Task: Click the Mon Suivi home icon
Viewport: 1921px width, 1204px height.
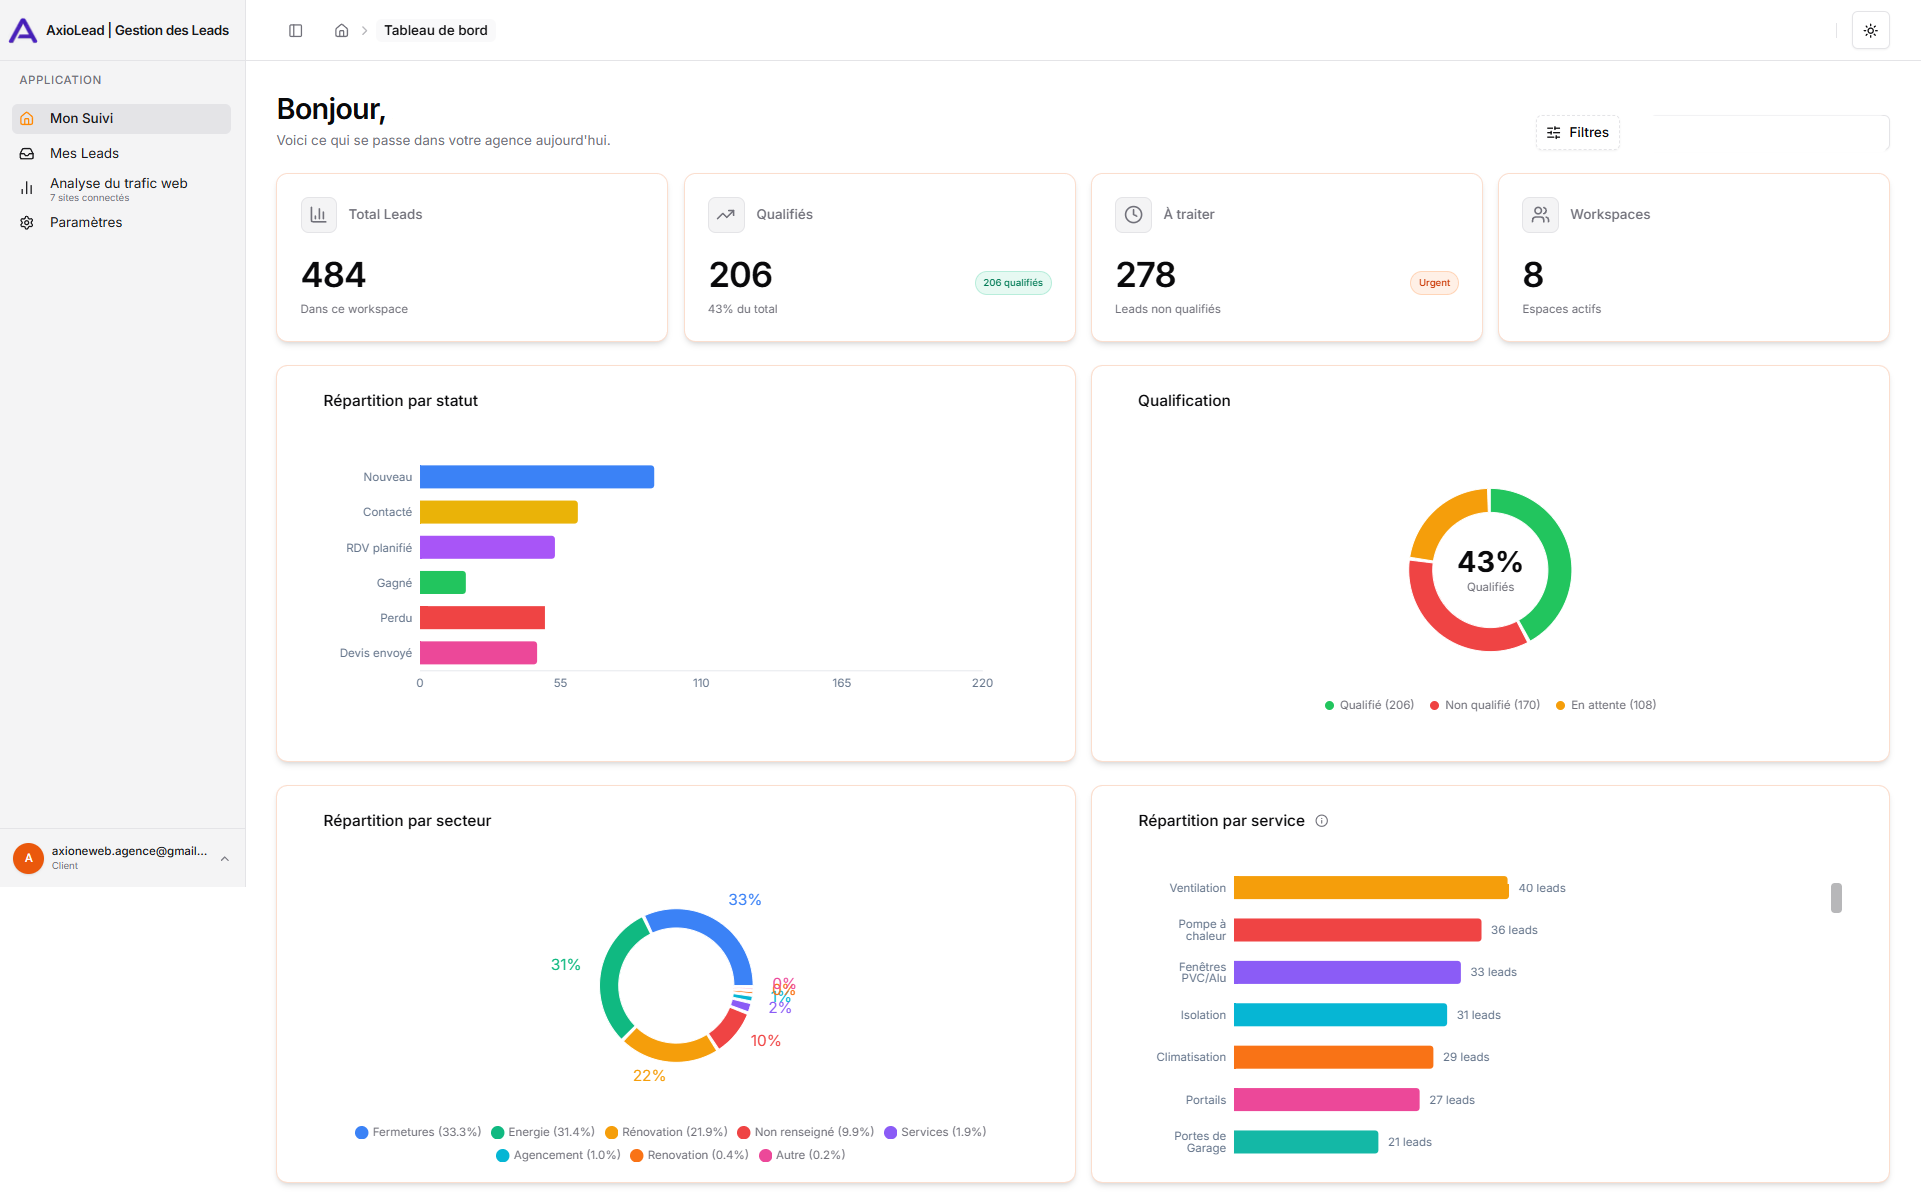Action: (27, 119)
